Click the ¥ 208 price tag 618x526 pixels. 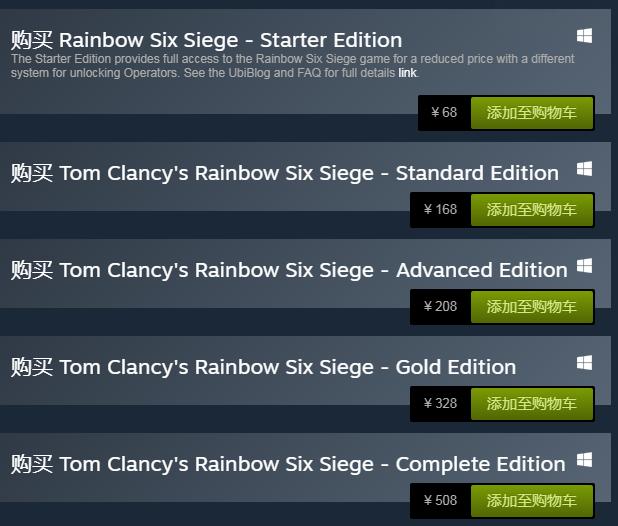(x=440, y=307)
